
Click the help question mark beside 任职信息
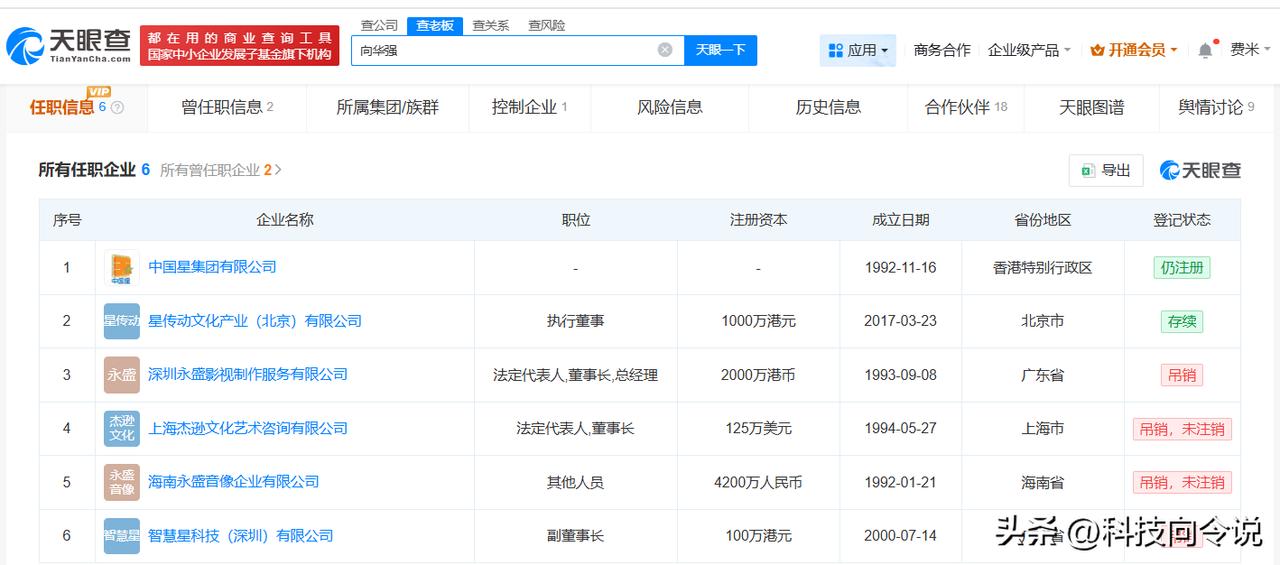point(117,108)
